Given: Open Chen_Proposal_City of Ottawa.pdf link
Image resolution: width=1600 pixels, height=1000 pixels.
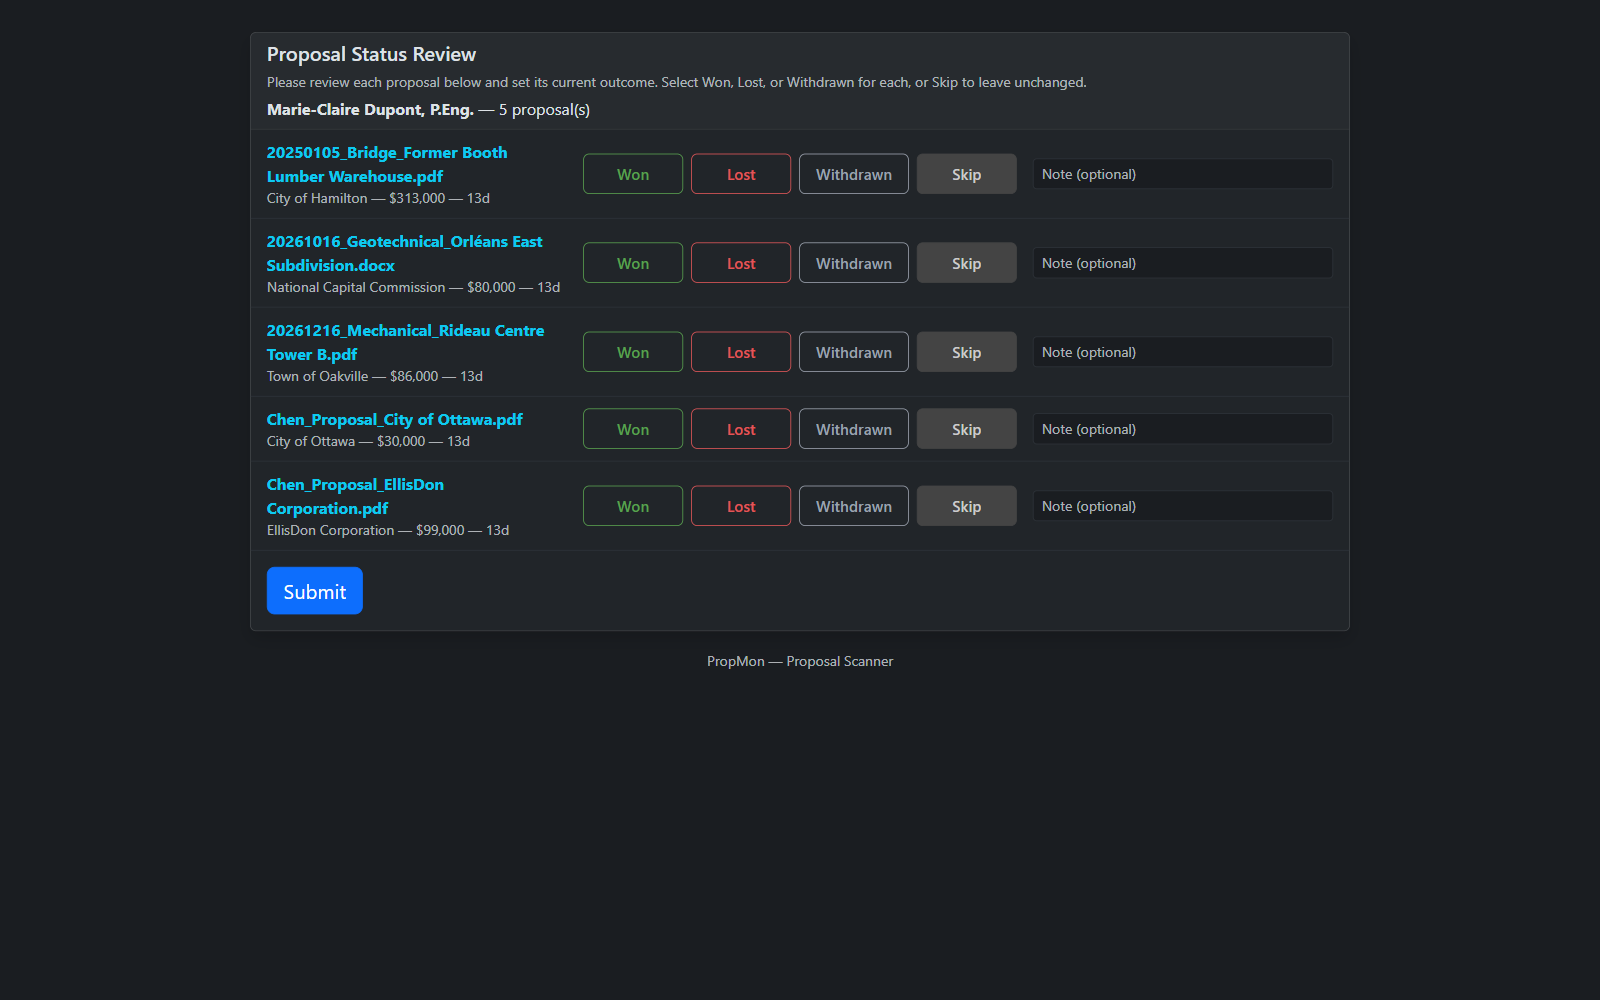Looking at the screenshot, I should coord(394,419).
